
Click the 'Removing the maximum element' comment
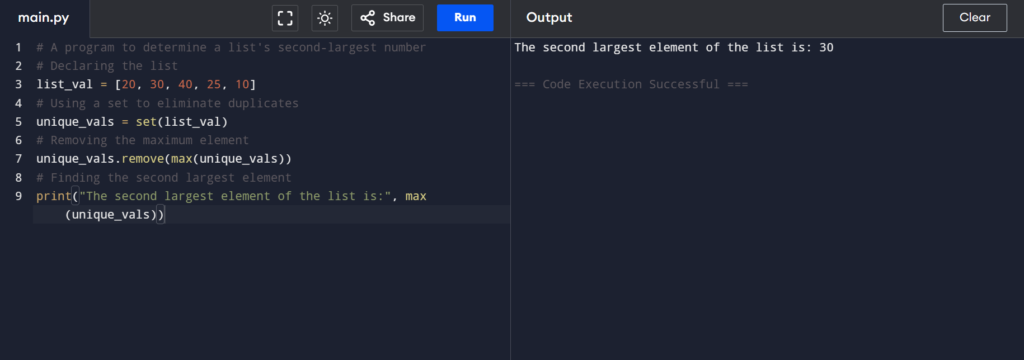click(142, 140)
